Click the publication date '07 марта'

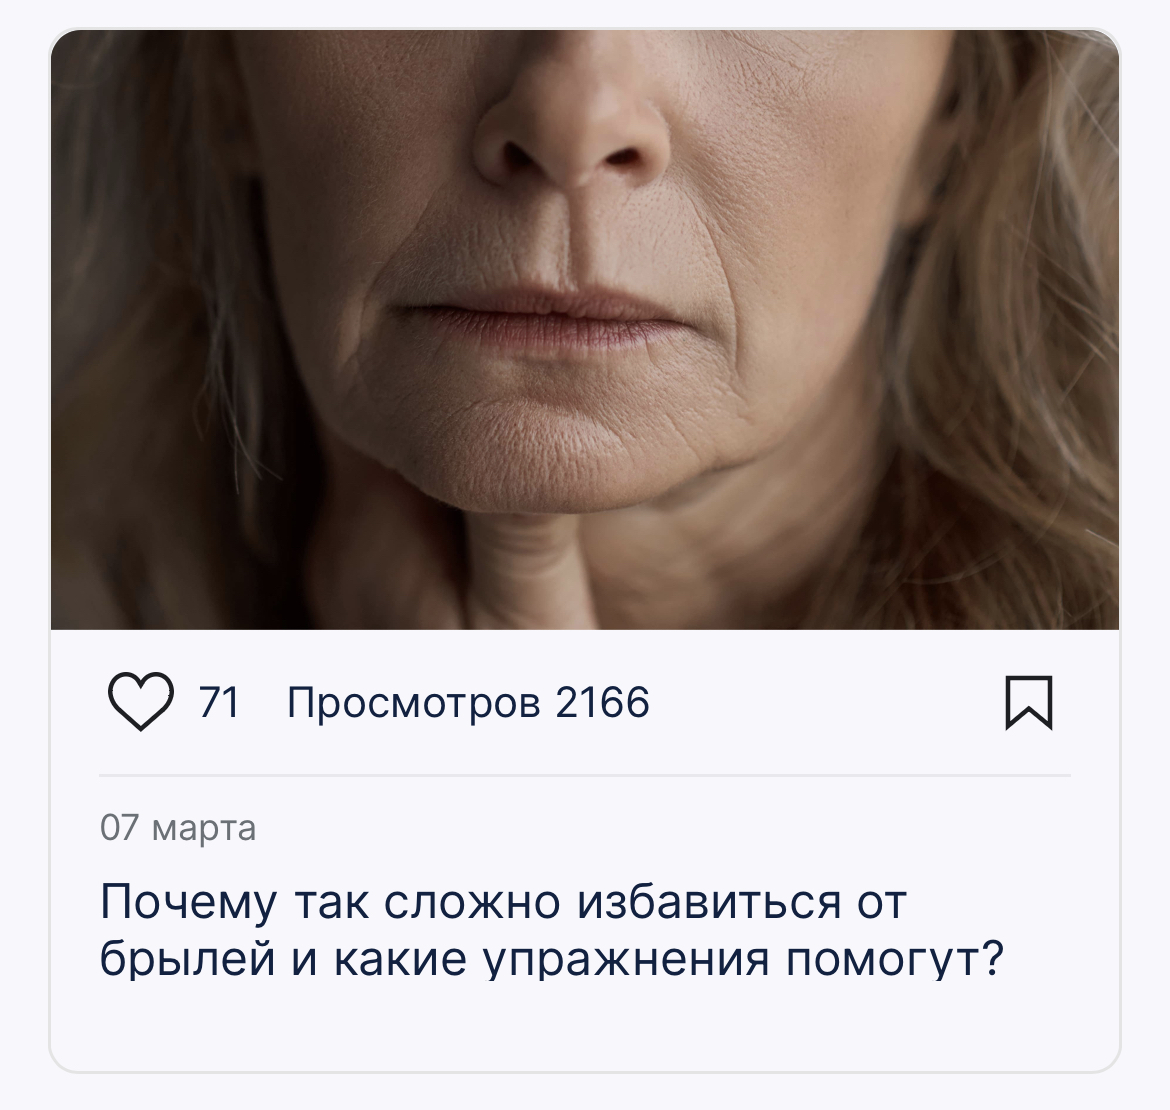[178, 828]
